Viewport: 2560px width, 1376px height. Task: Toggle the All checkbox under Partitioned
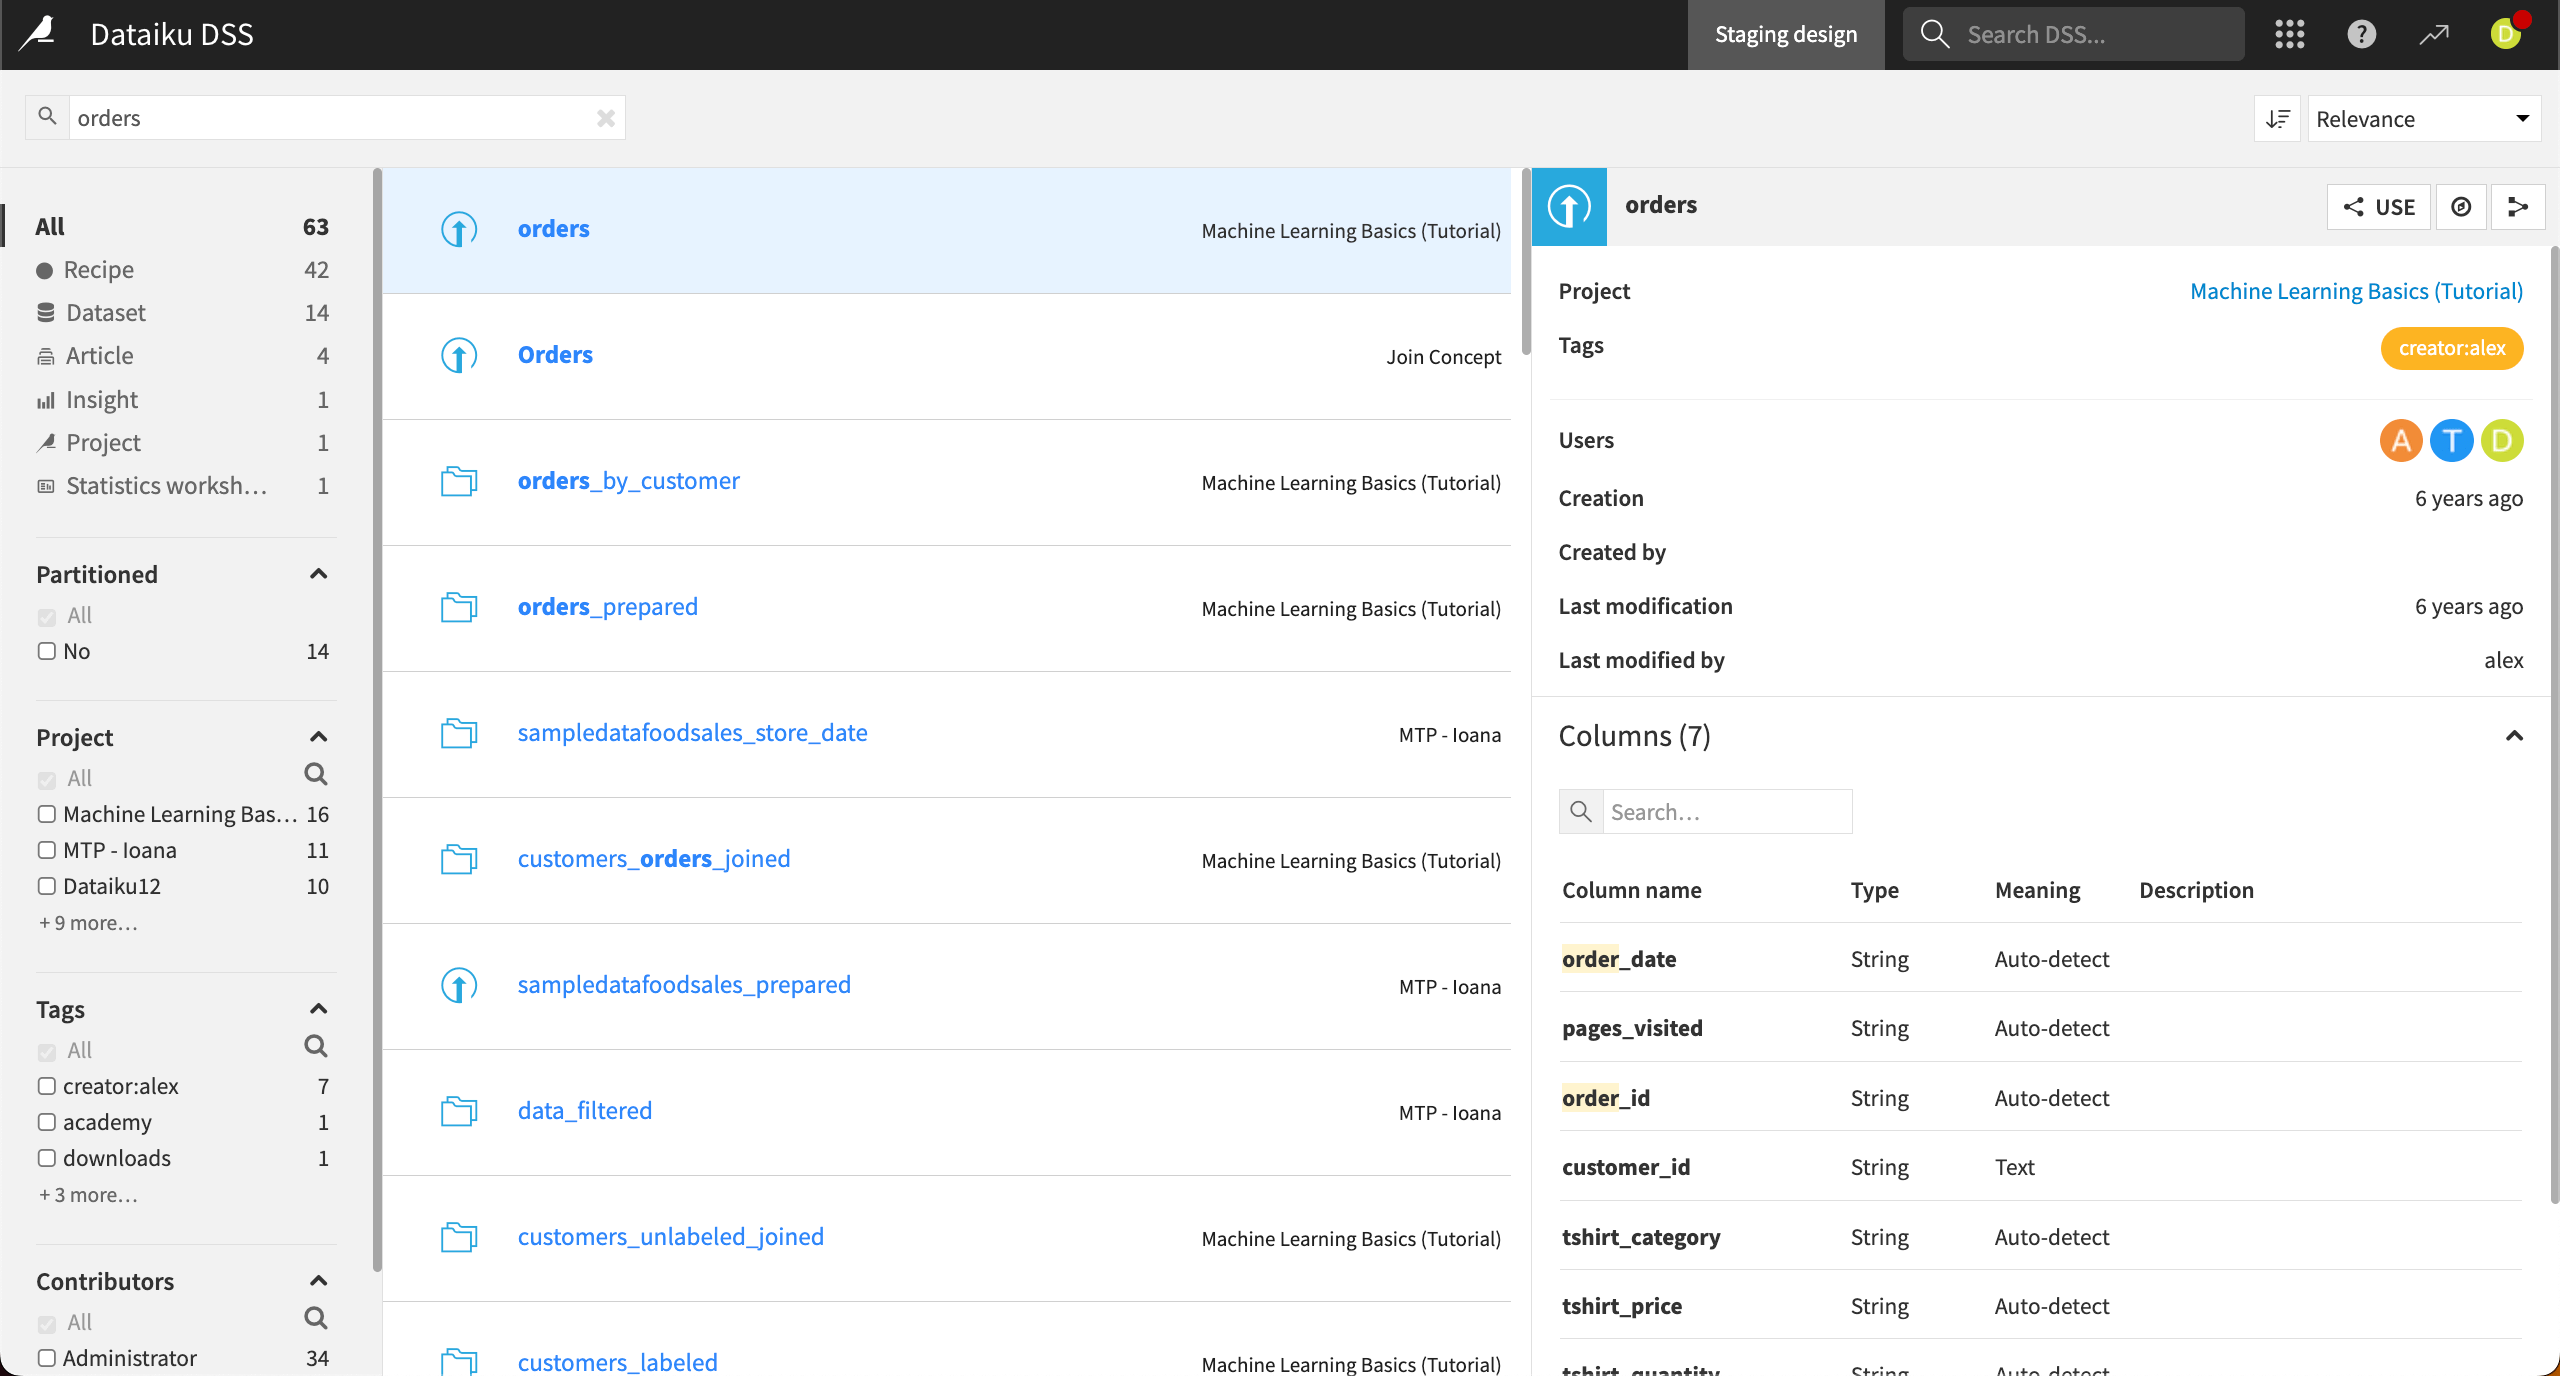(x=47, y=617)
